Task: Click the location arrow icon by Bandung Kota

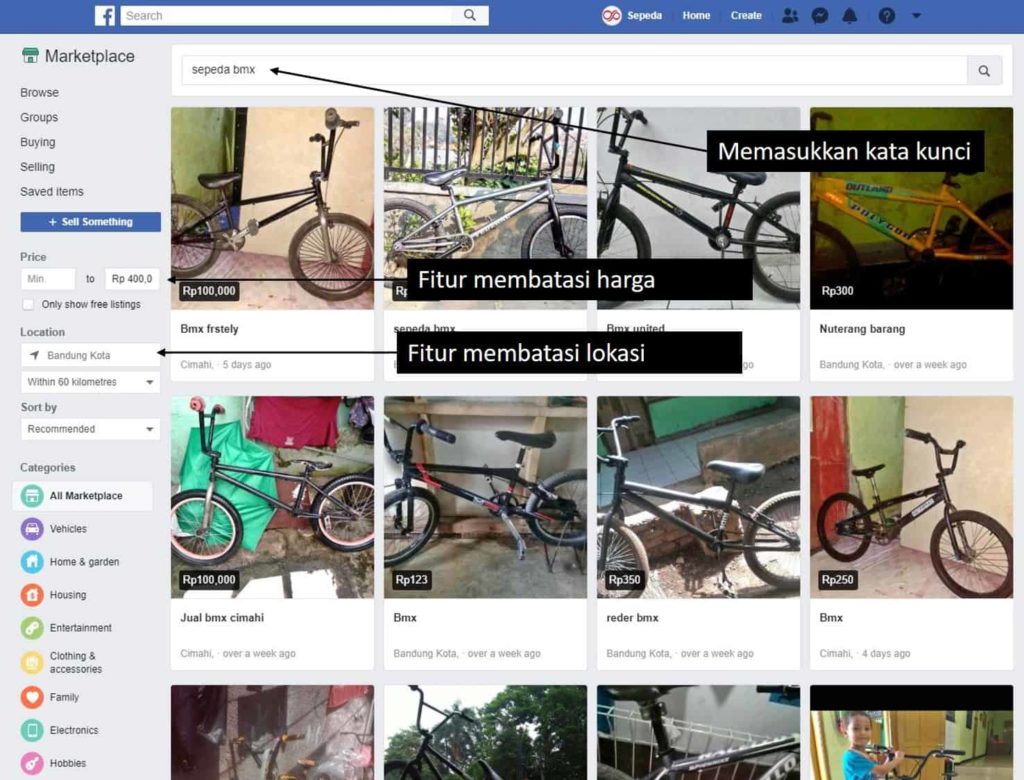Action: click(34, 355)
